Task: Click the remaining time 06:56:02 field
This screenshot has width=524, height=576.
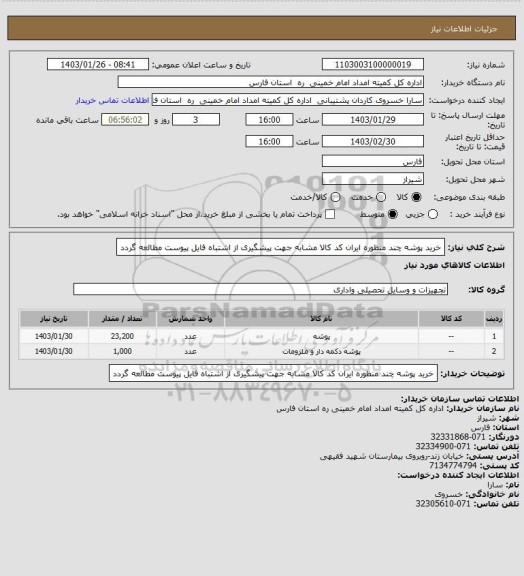Action: click(x=125, y=120)
